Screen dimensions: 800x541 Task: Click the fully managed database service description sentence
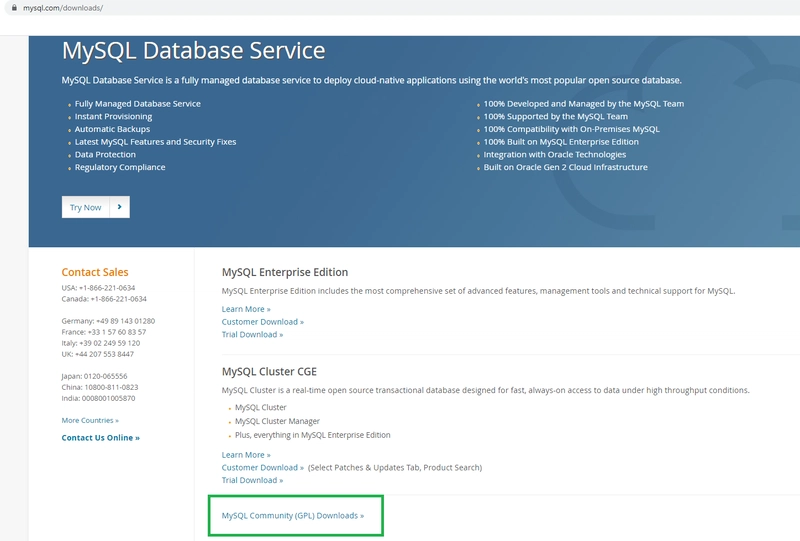click(x=371, y=81)
